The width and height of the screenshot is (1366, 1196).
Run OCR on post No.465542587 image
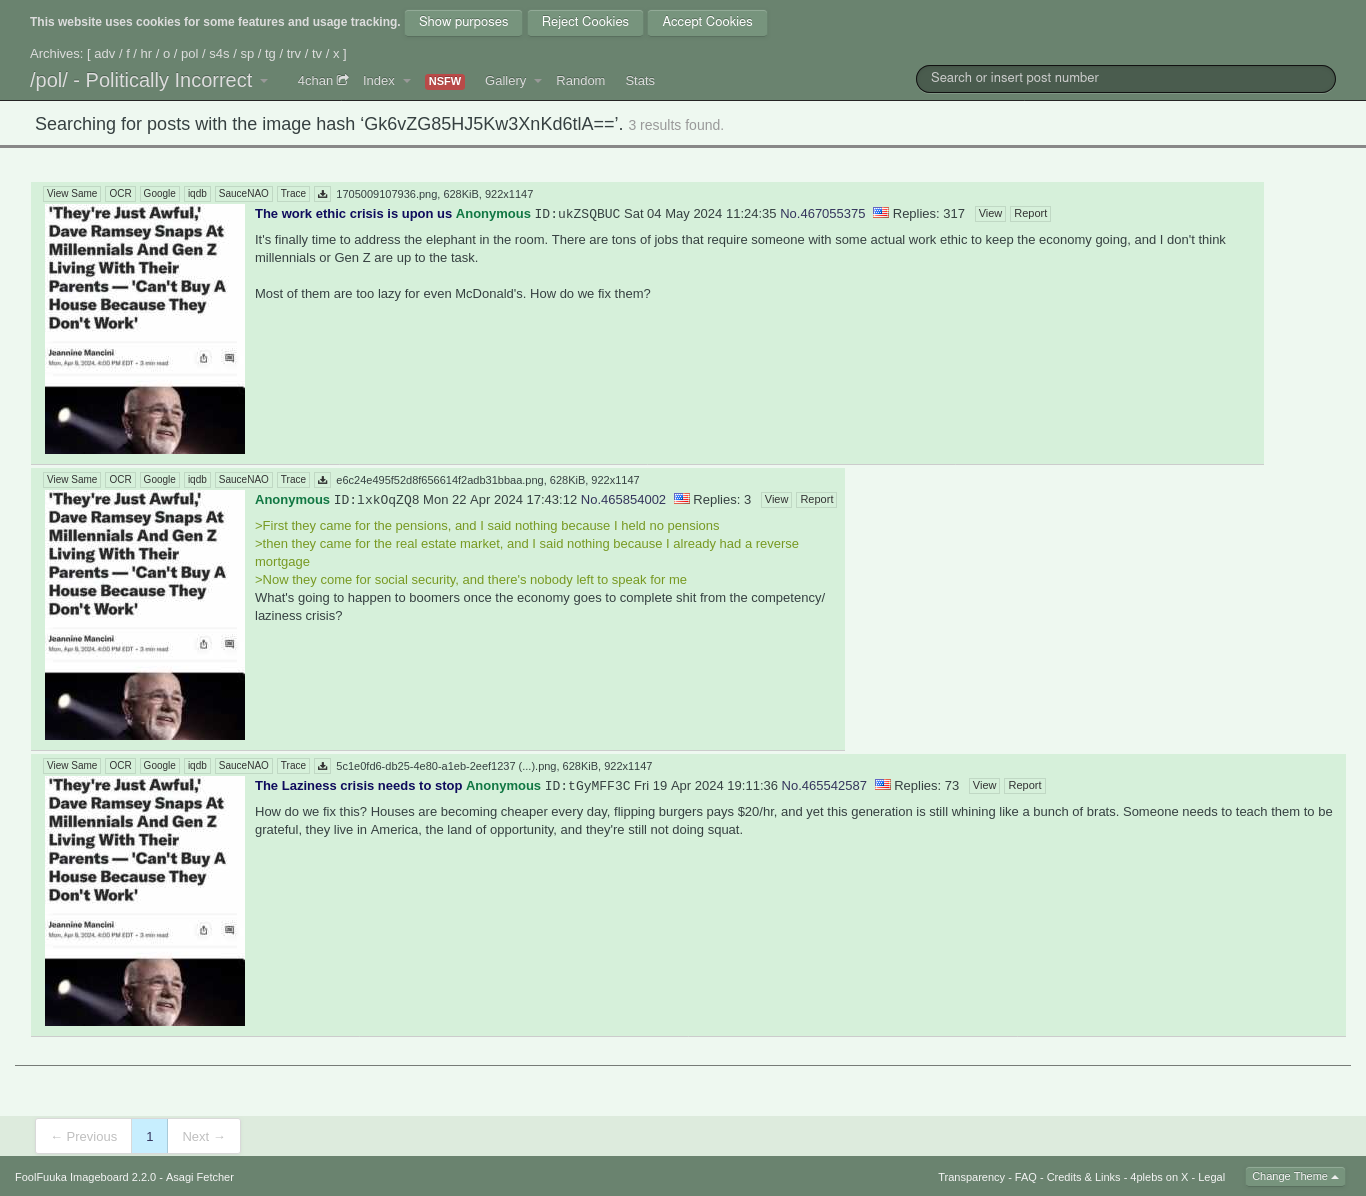(120, 766)
